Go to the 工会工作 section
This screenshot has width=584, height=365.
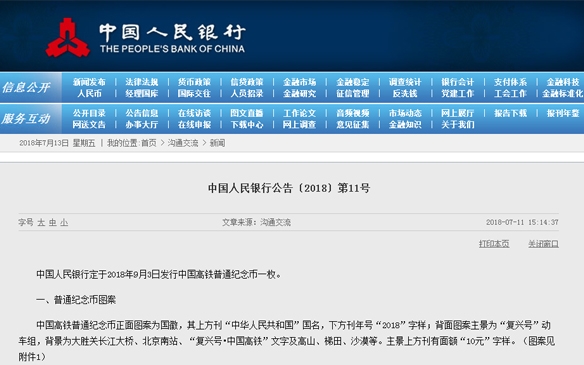tap(510, 93)
